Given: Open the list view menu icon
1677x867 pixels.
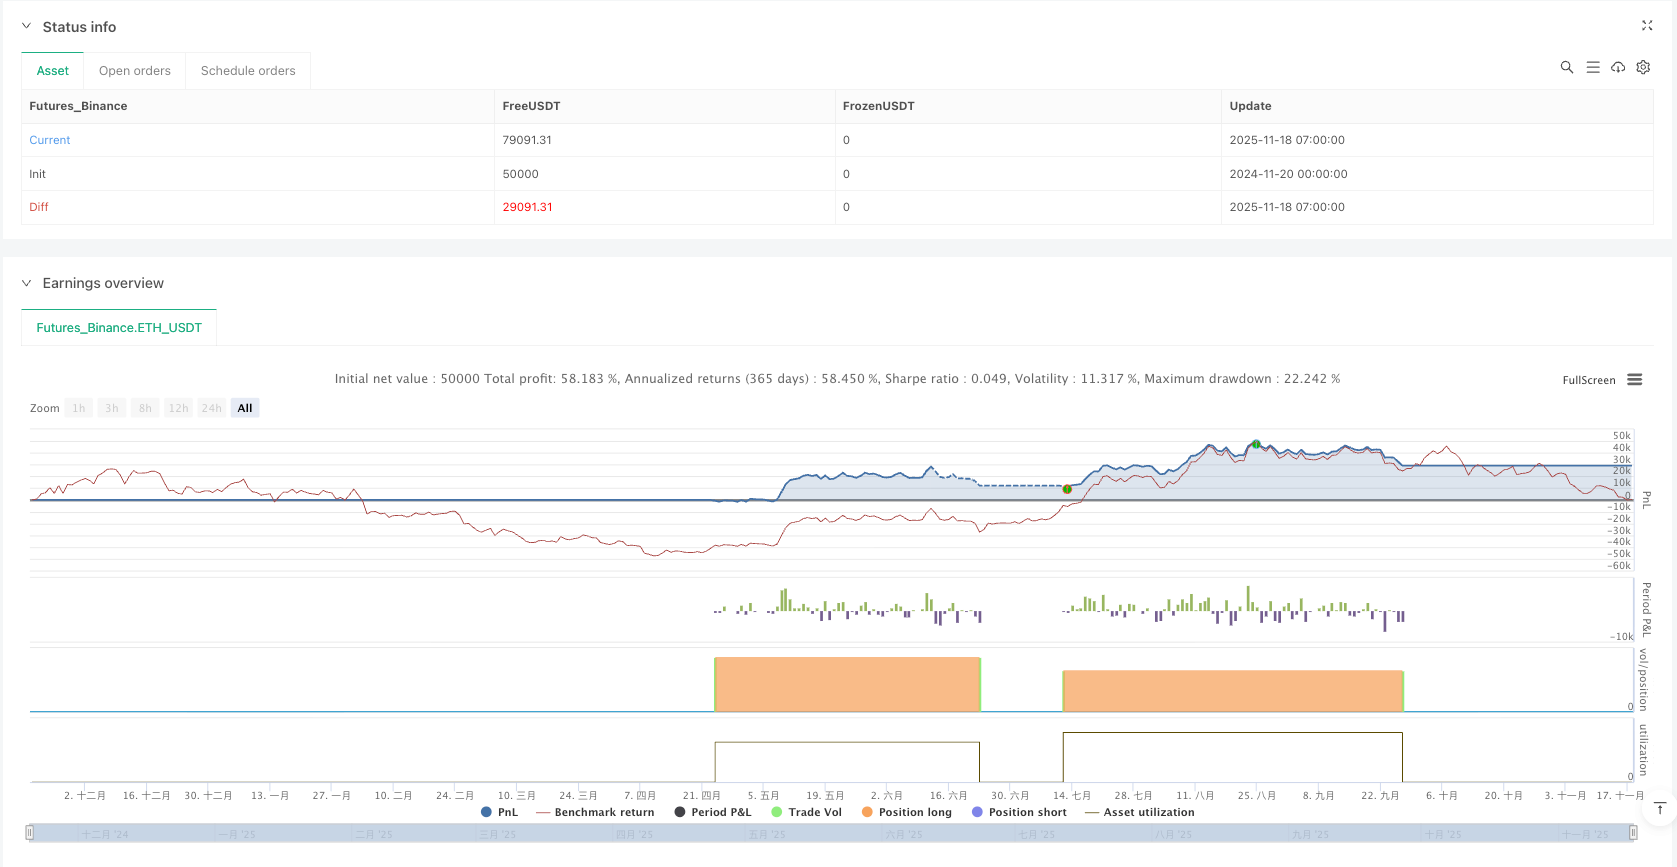Looking at the screenshot, I should point(1592,67).
